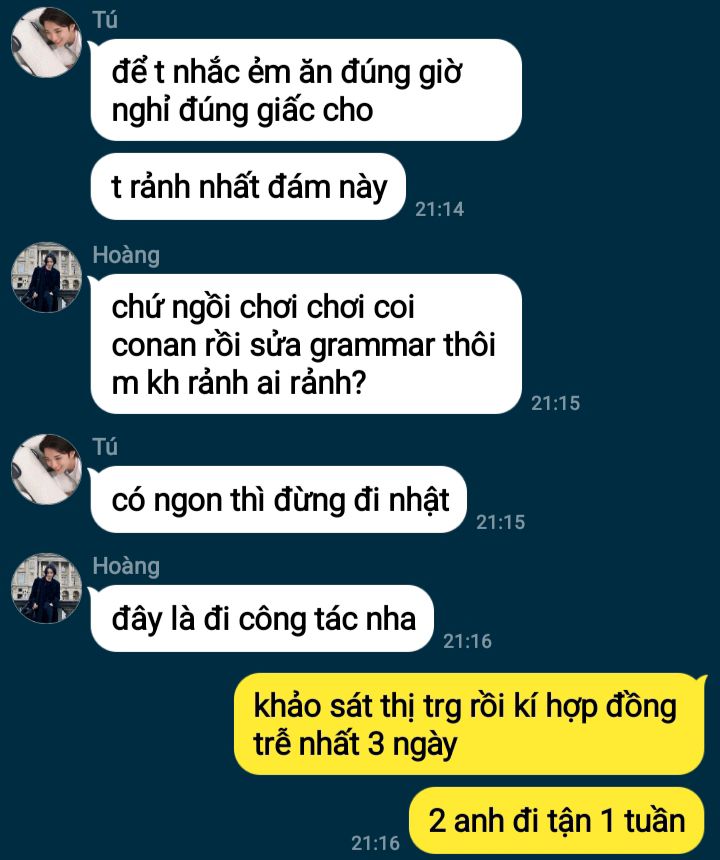Select Hoàng's message about conan and grammar
The height and width of the screenshot is (860, 720).
[306, 344]
